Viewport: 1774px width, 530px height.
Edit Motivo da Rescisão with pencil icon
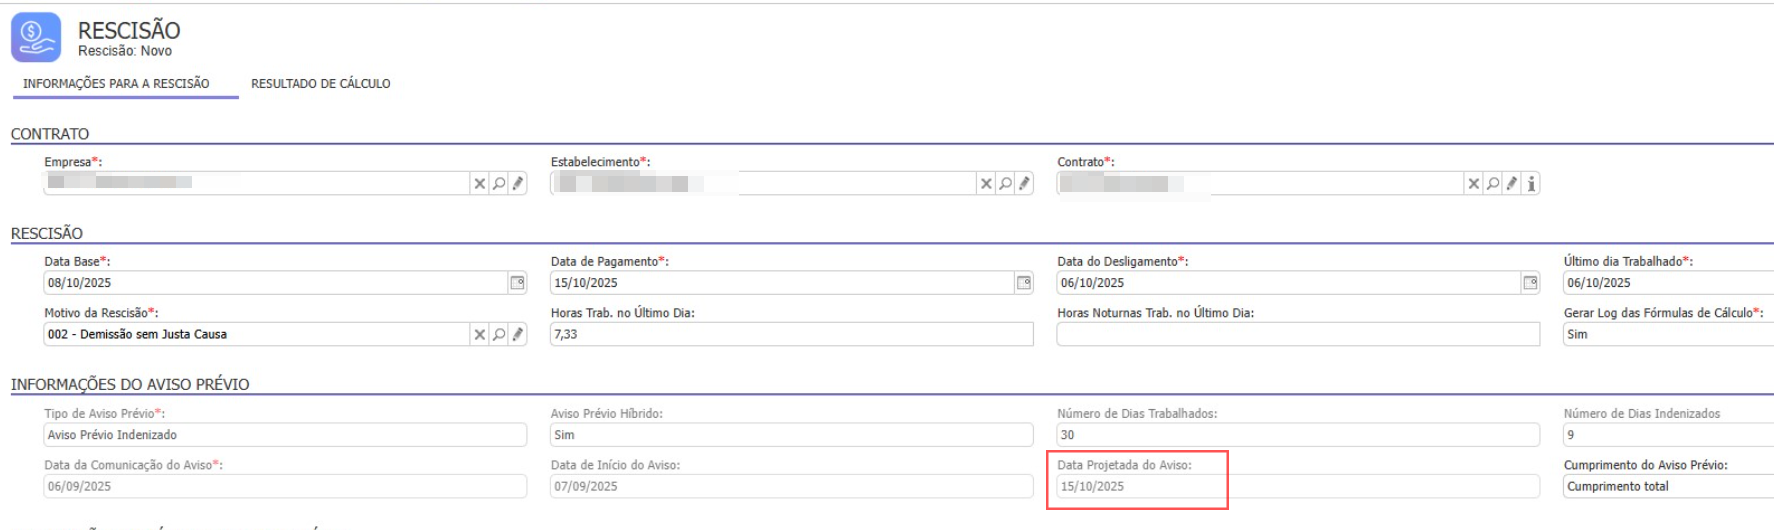518,335
